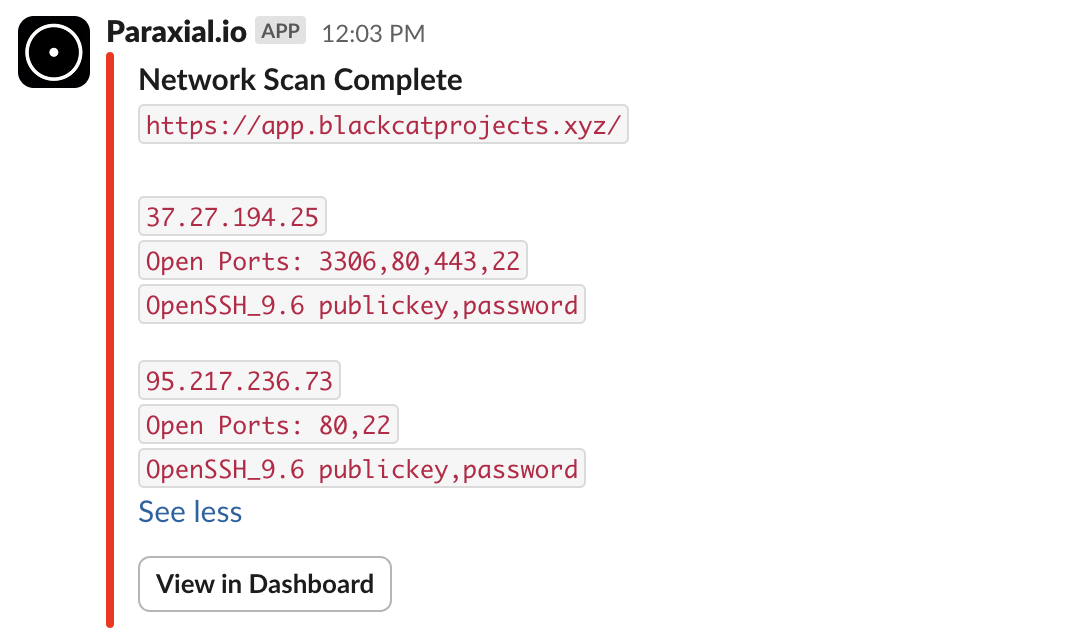Click the word Dashboard on the button
1080x644 pixels.
(x=311, y=584)
